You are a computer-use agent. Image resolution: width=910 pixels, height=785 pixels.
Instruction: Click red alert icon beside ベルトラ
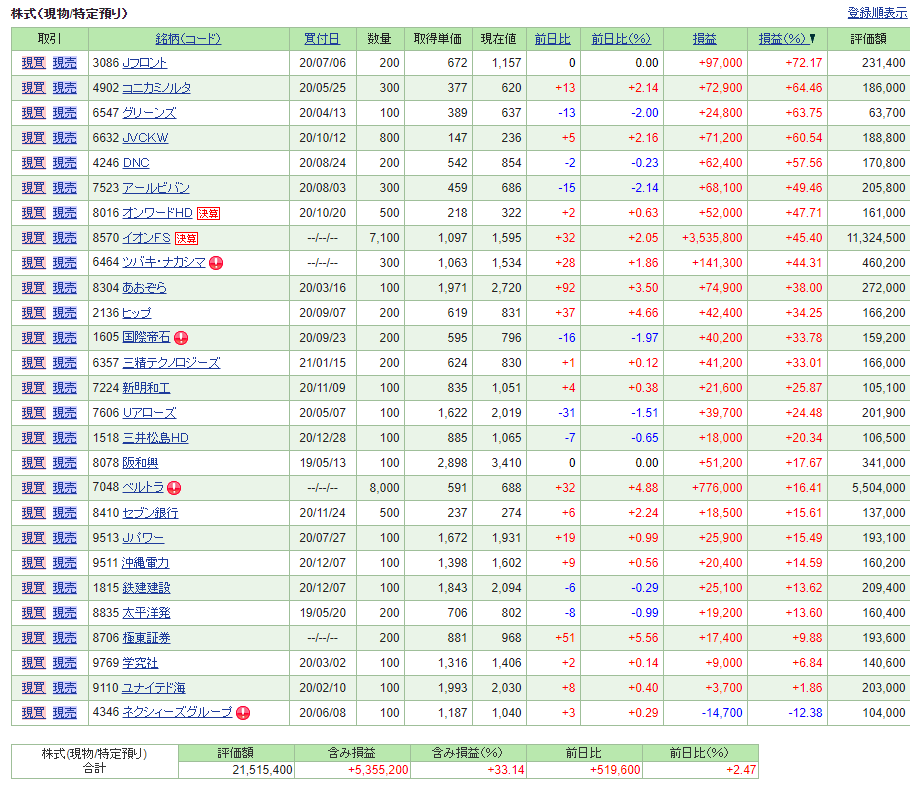pyautogui.click(x=174, y=488)
